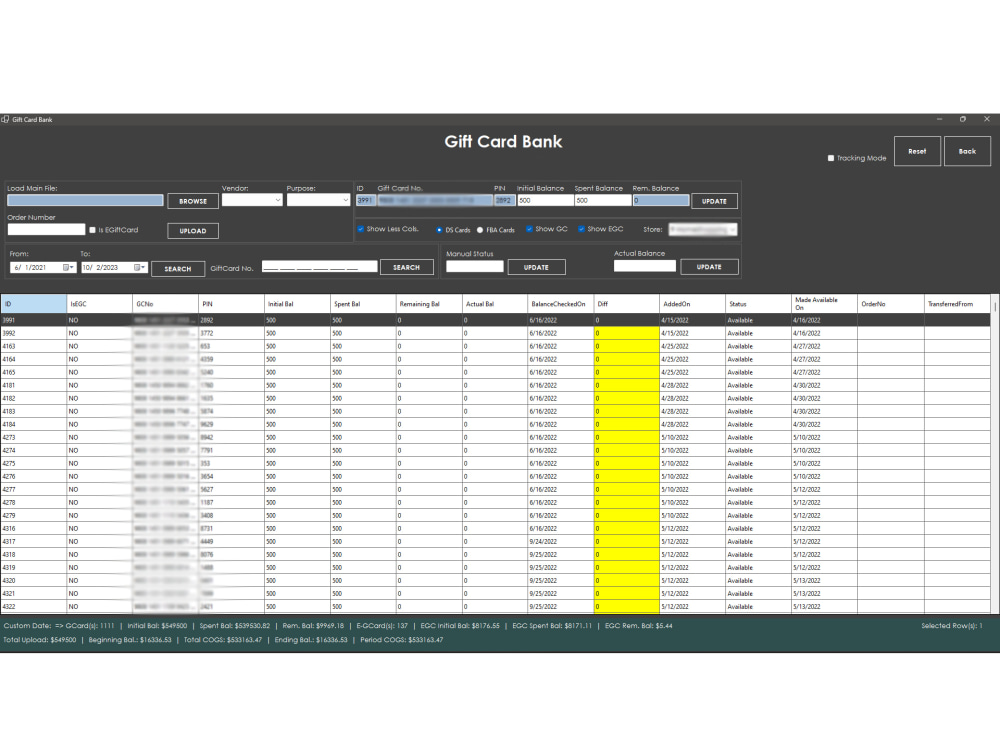Click the Gift Card Bank window icon

(5, 119)
